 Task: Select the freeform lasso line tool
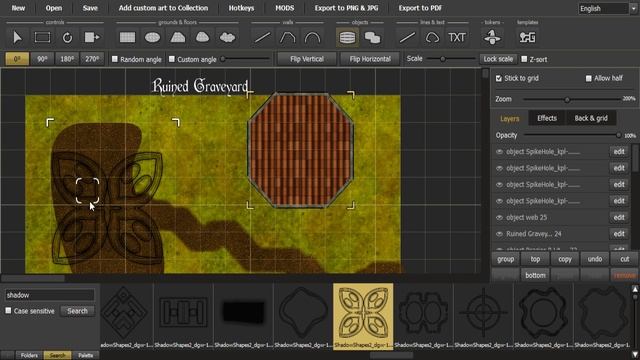(x=432, y=38)
